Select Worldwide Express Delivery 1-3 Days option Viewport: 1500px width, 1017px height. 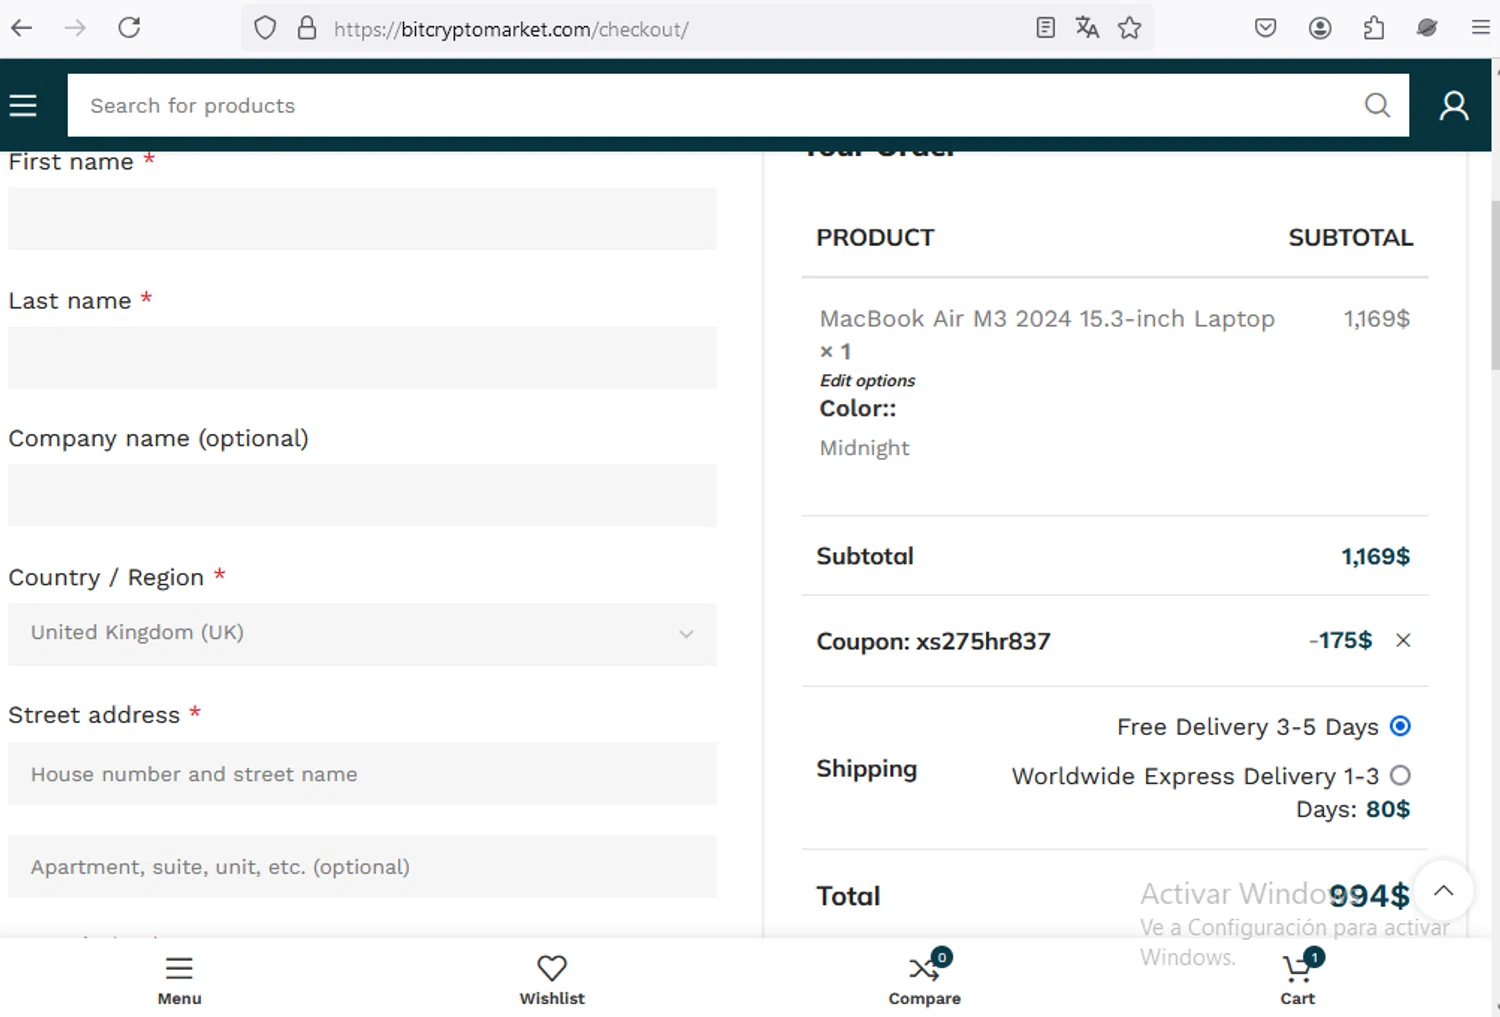coord(1400,775)
